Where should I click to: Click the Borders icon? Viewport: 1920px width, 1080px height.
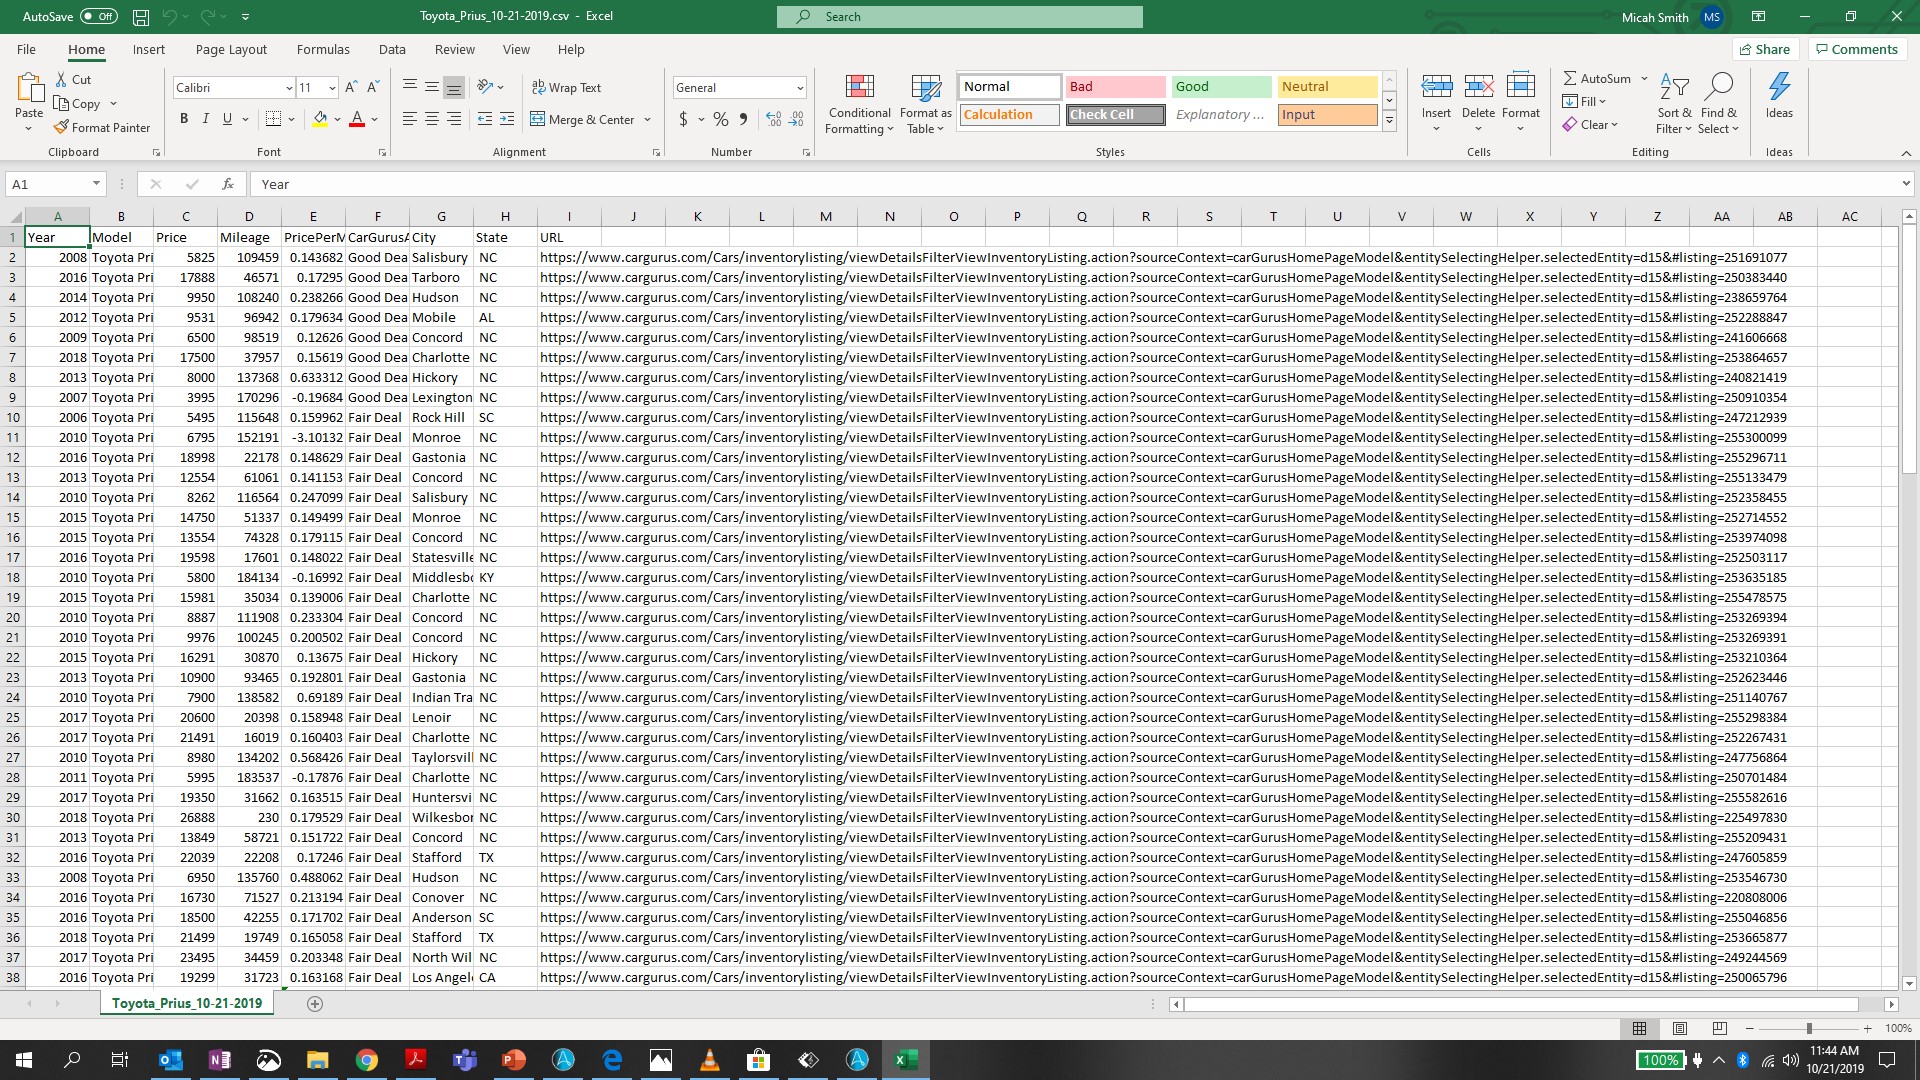click(x=273, y=119)
